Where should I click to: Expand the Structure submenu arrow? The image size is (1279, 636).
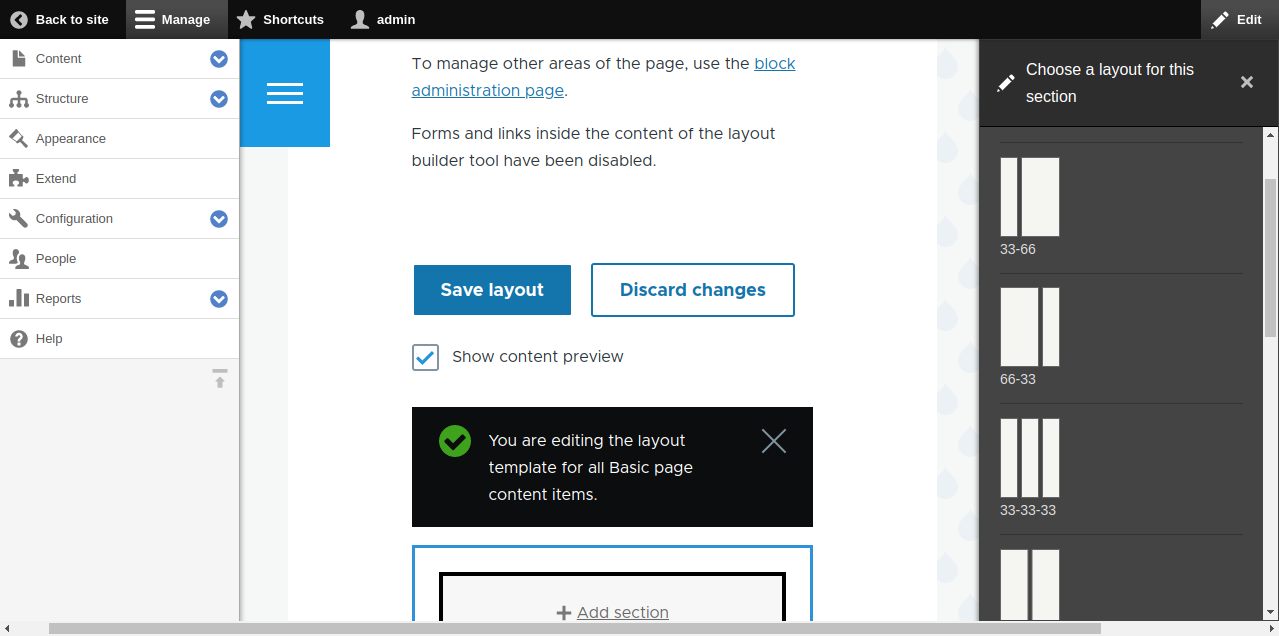coord(219,99)
